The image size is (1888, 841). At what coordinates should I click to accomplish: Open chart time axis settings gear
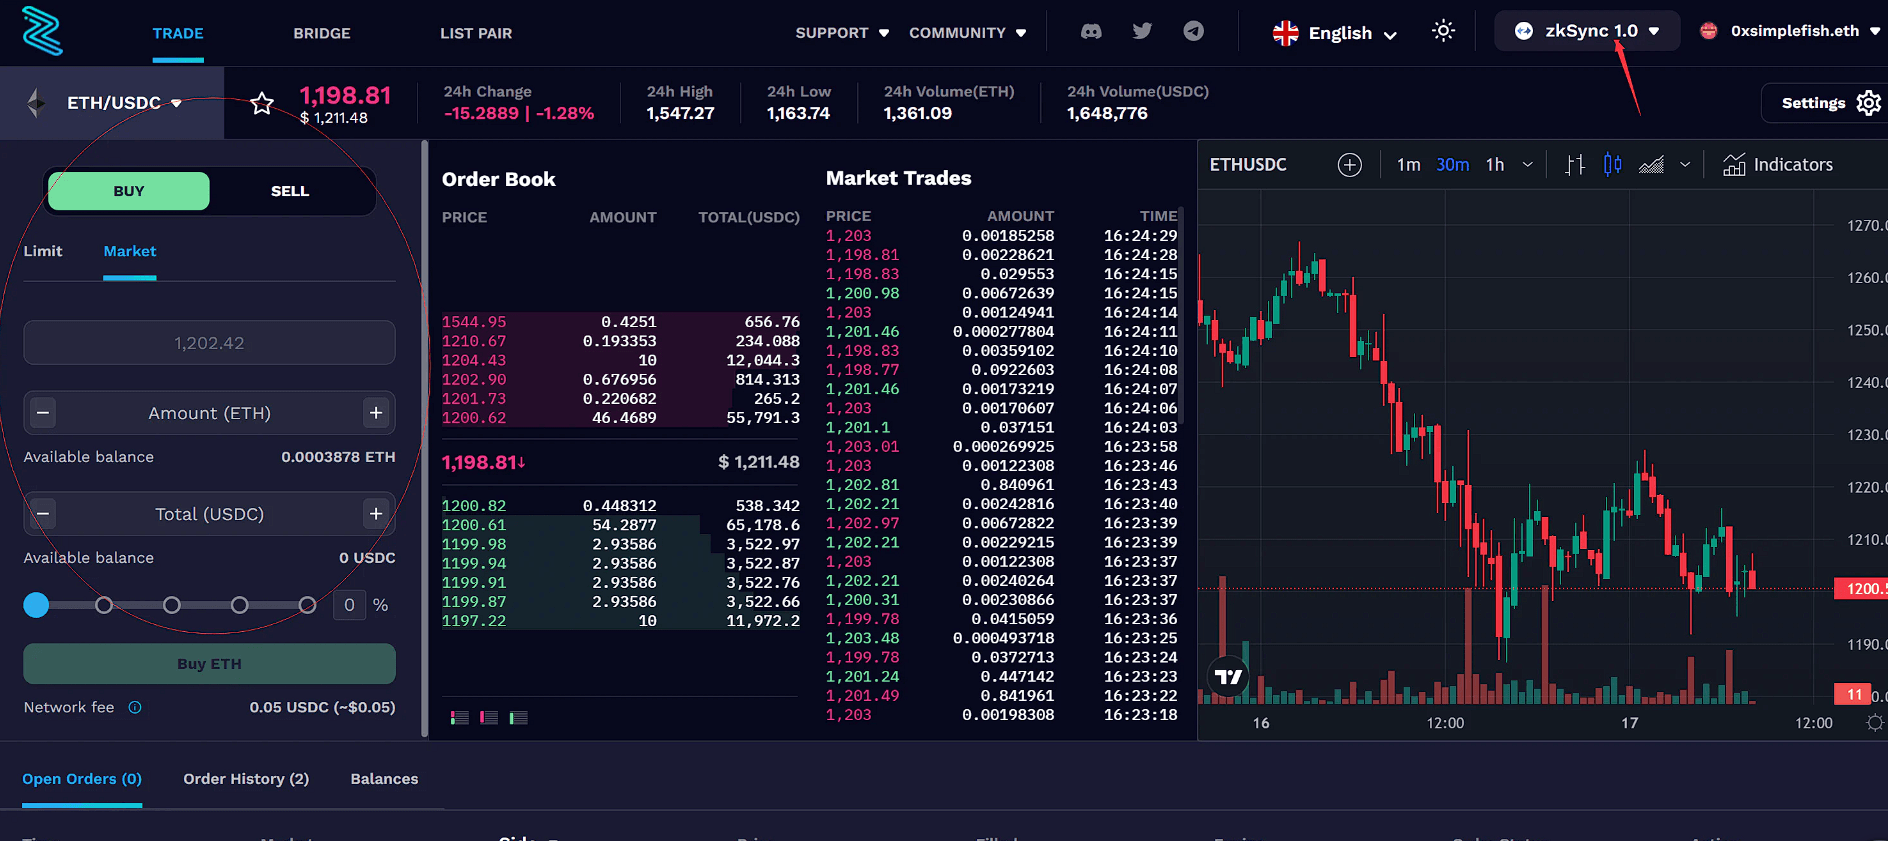coord(1875,722)
